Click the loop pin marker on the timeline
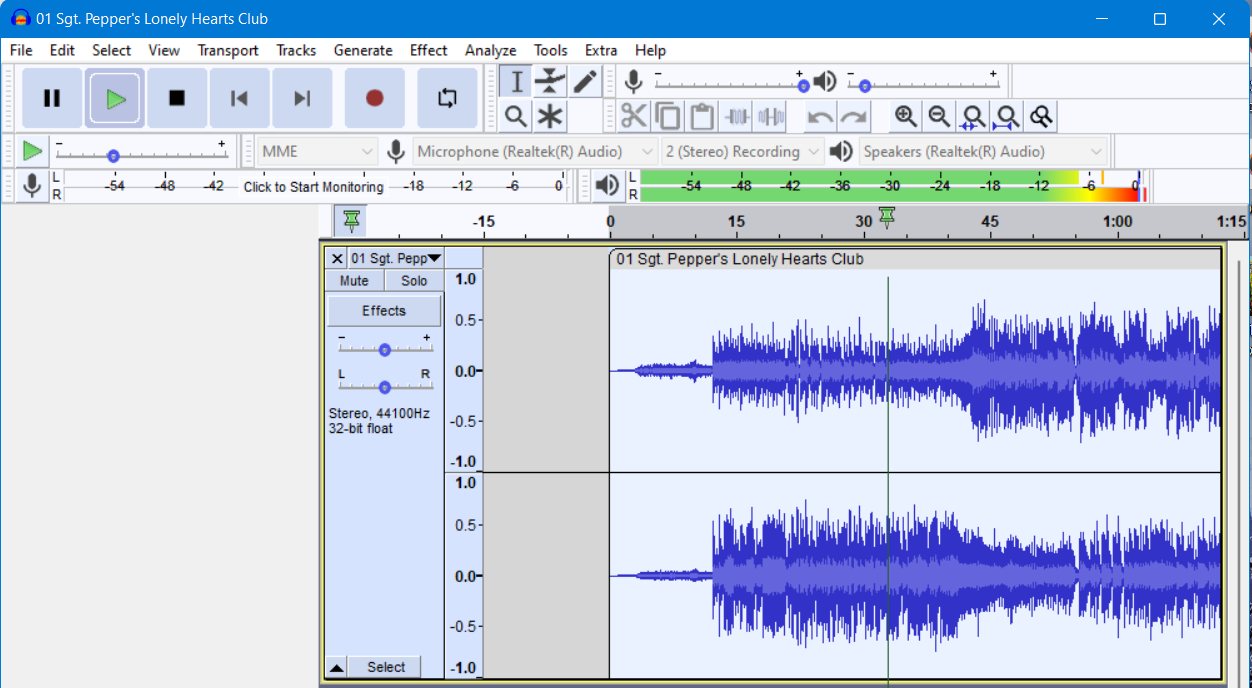 [886, 216]
